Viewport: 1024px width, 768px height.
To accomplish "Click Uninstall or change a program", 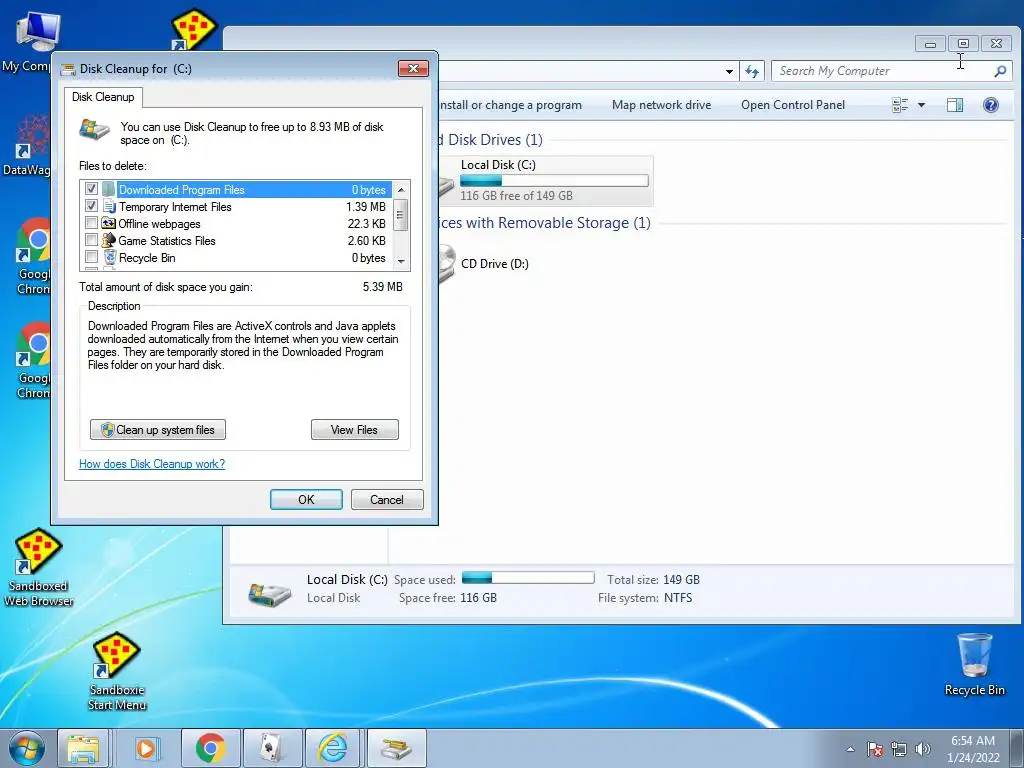I will [509, 105].
